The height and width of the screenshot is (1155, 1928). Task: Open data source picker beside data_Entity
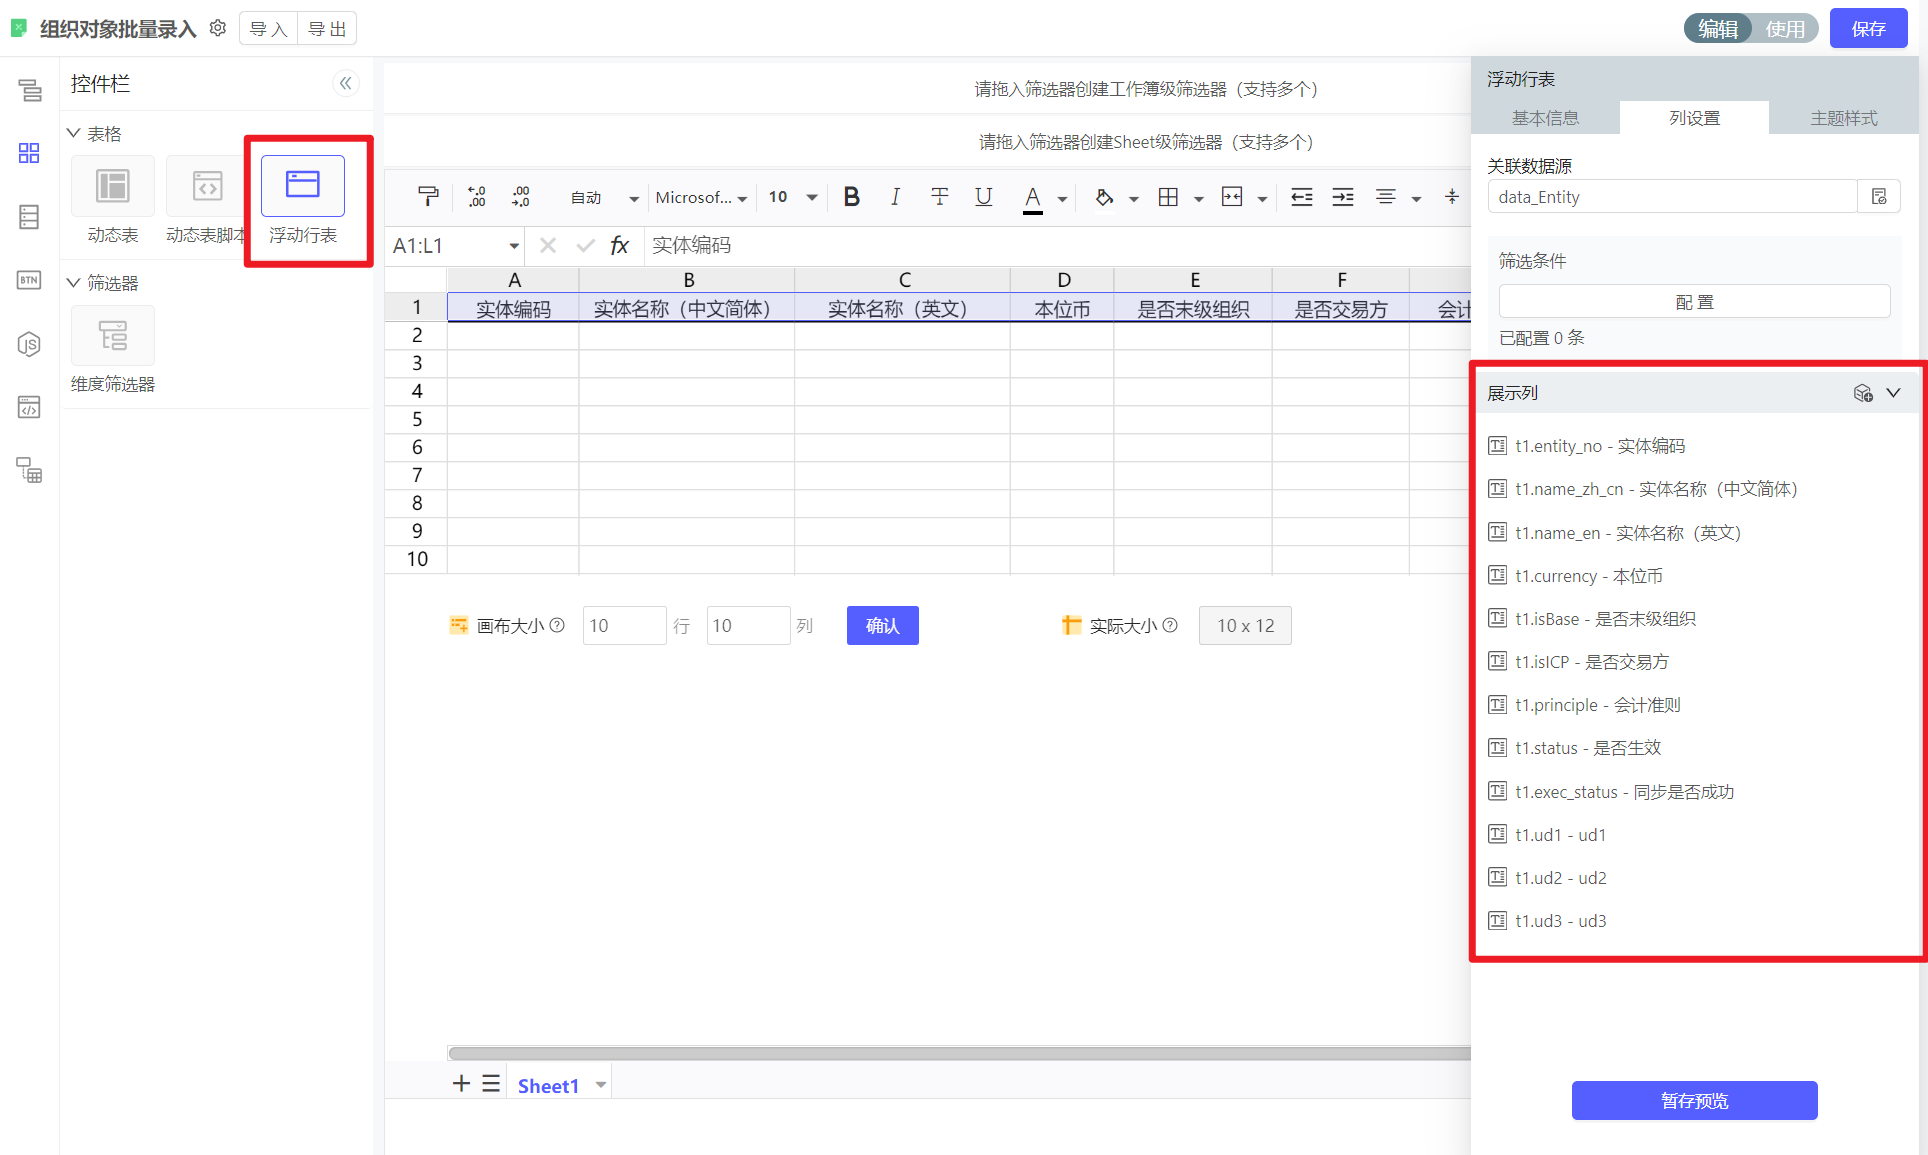click(1878, 197)
